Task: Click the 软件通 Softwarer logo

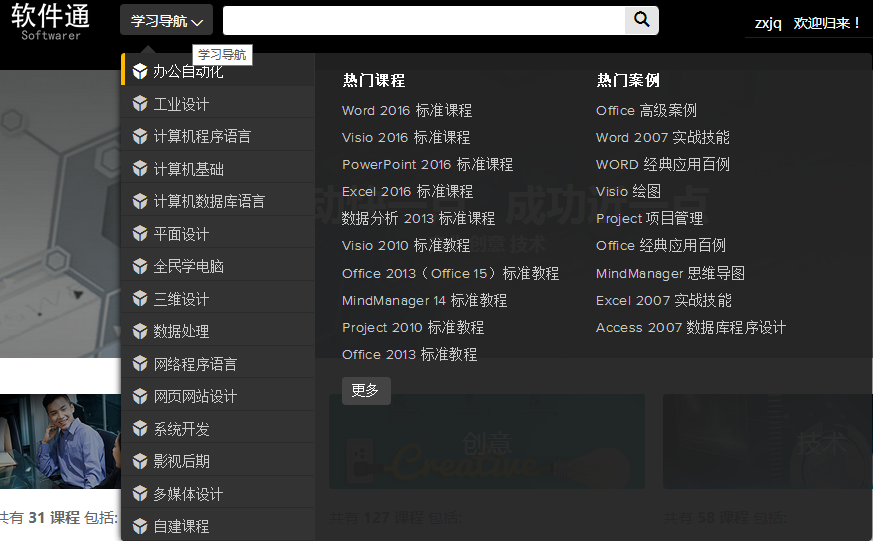Action: [x=50, y=21]
